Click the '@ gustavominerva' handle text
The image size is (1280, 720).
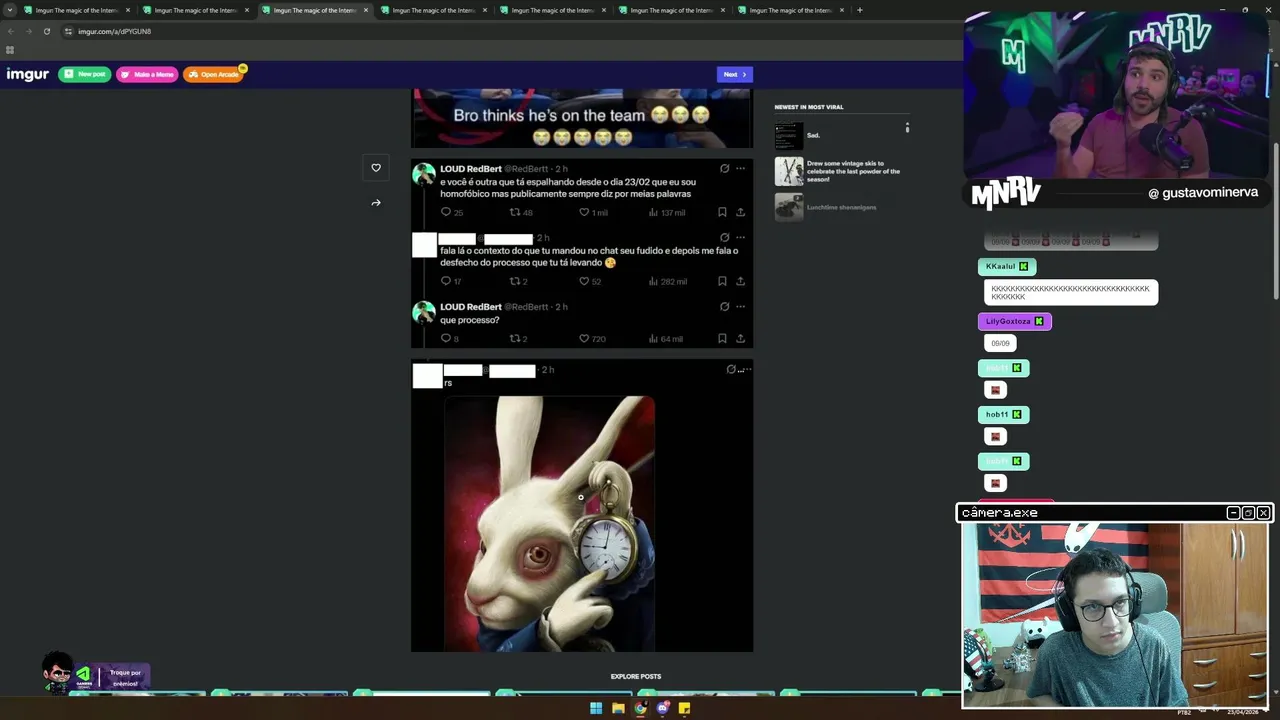[1203, 192]
